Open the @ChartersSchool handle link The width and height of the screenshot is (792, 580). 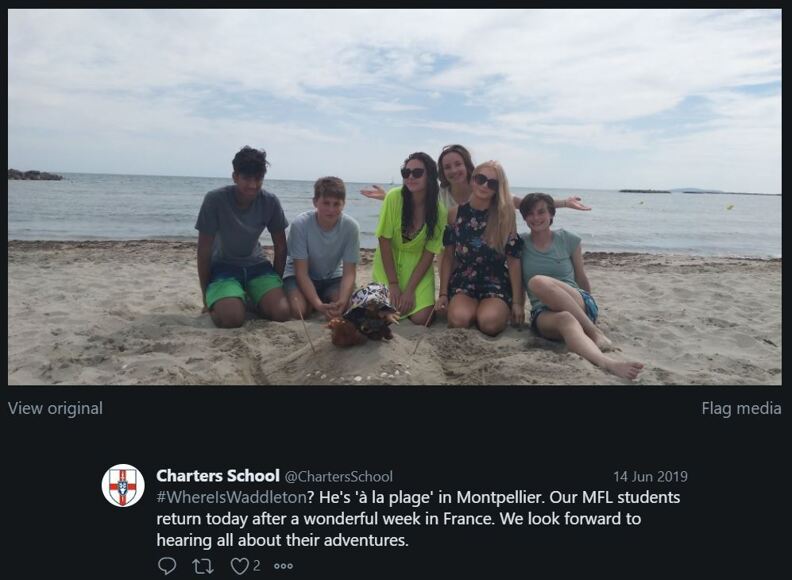click(x=339, y=477)
